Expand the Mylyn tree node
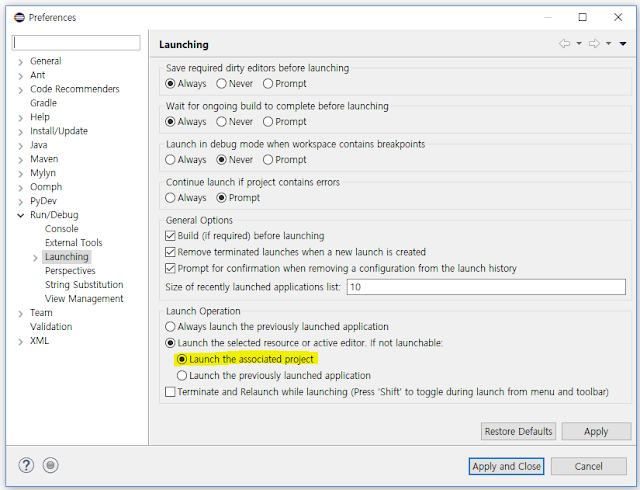This screenshot has width=640, height=490. coord(20,174)
